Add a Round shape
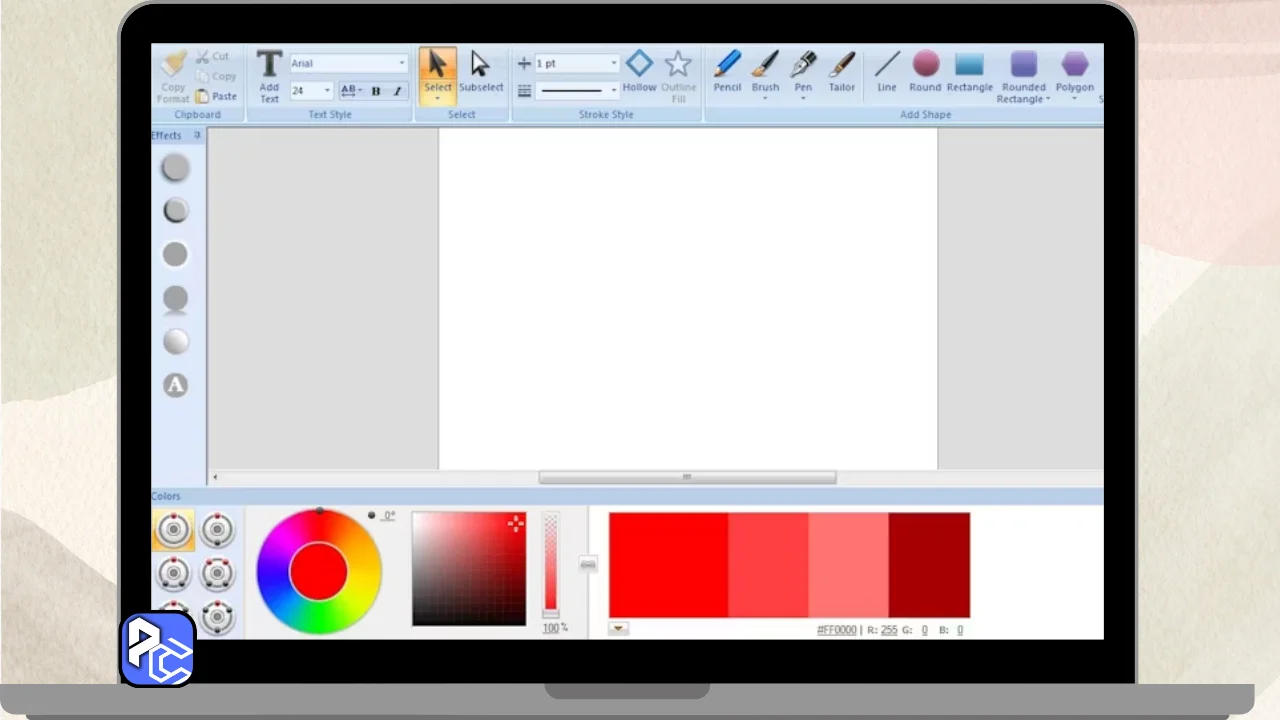Screen dimensions: 1280x720 (925, 70)
